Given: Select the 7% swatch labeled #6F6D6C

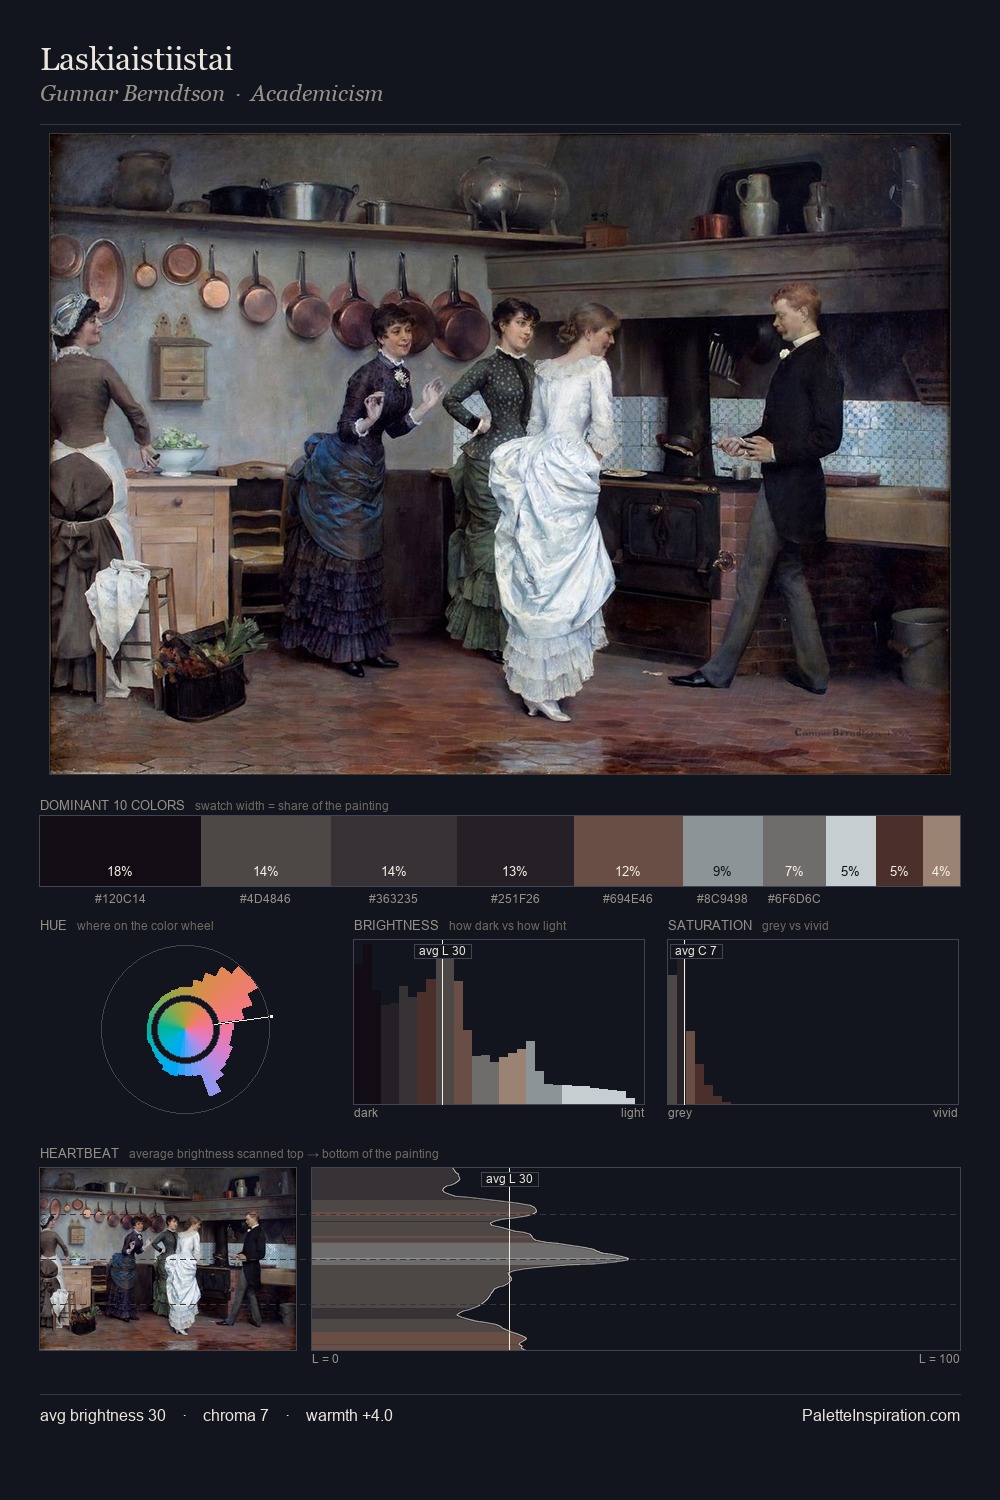Looking at the screenshot, I should (794, 851).
